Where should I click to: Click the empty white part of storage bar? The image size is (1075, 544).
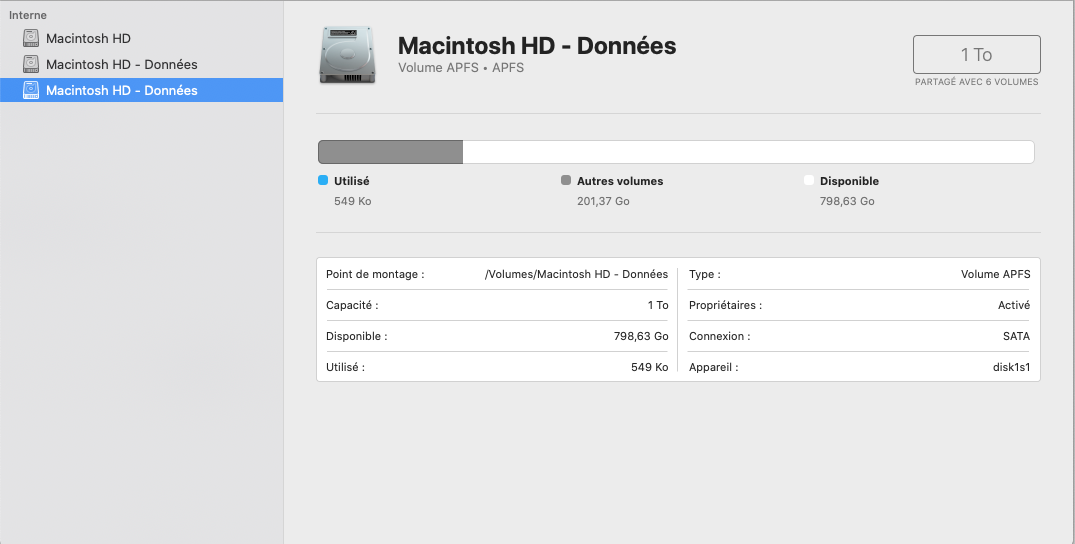747,152
